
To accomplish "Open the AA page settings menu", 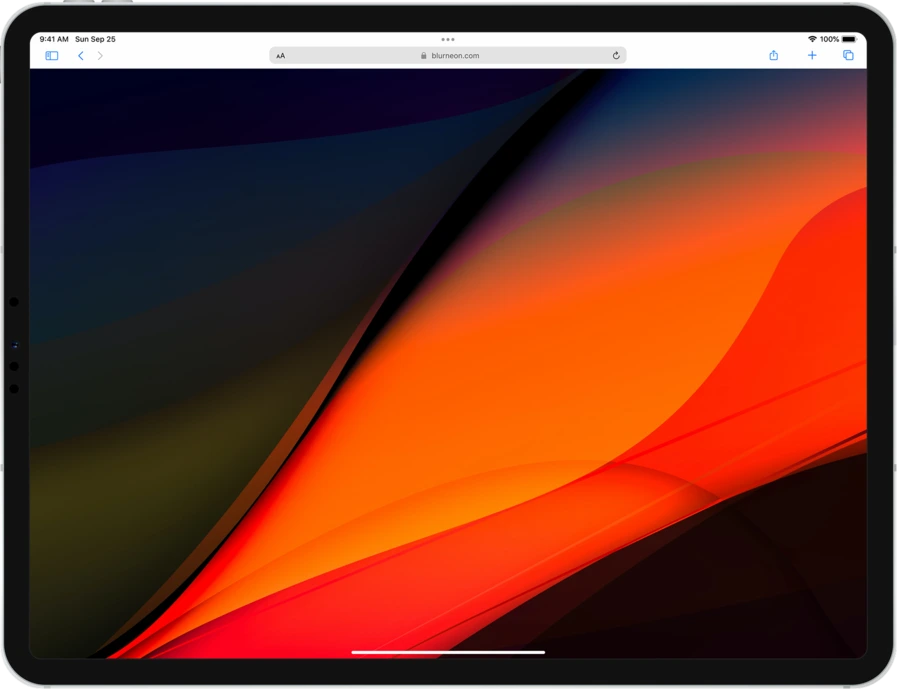I will tap(281, 56).
